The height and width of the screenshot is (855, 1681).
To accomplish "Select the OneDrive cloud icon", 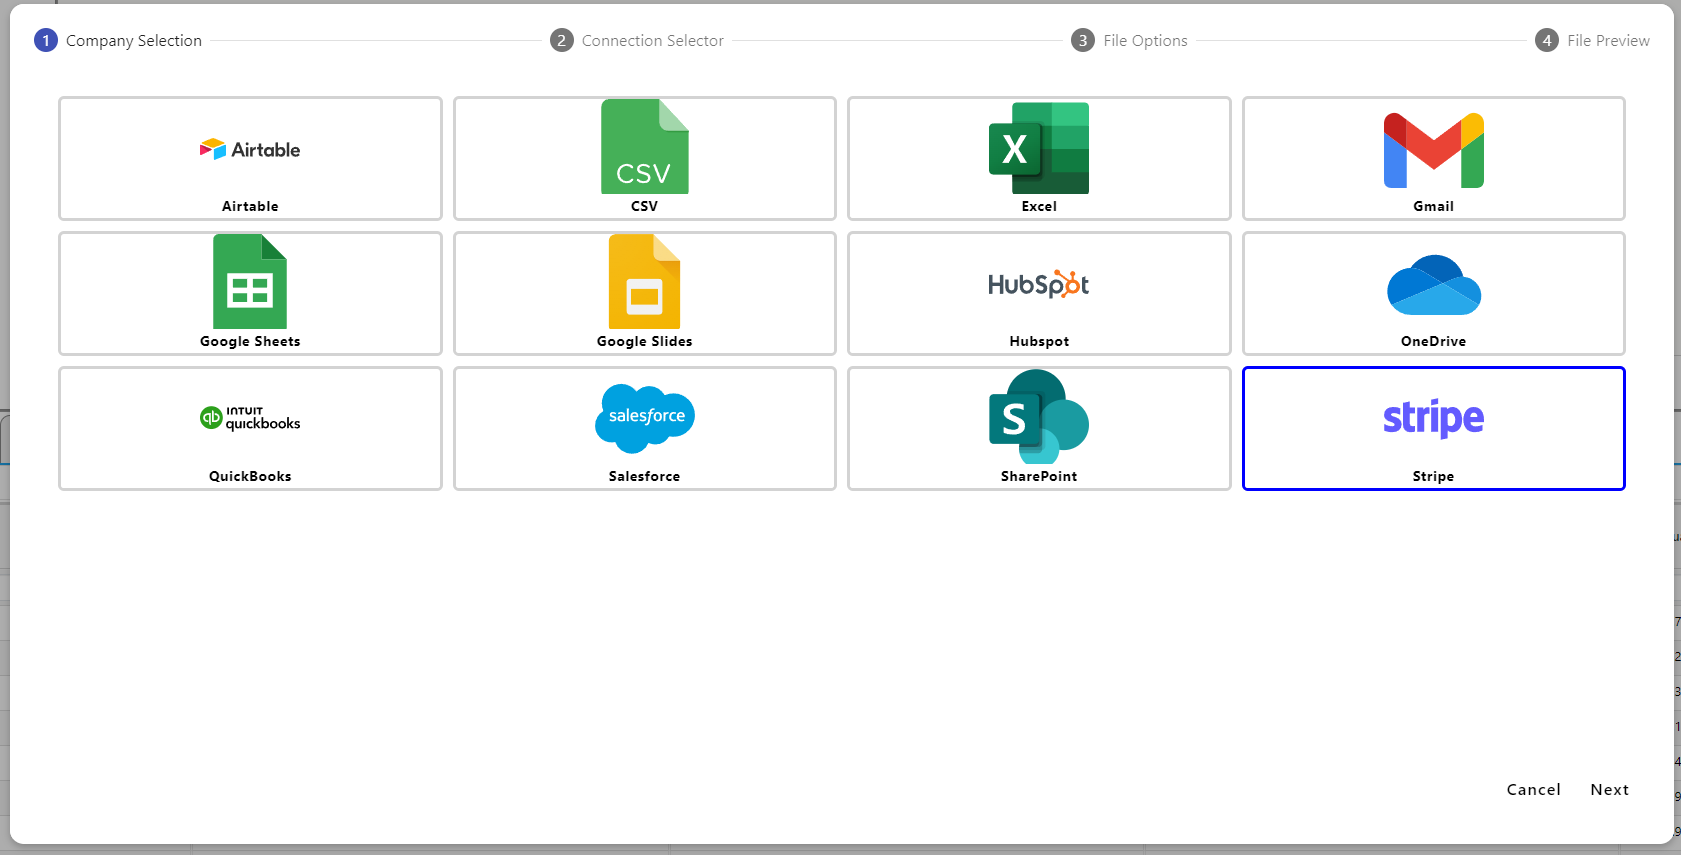I will [x=1433, y=285].
